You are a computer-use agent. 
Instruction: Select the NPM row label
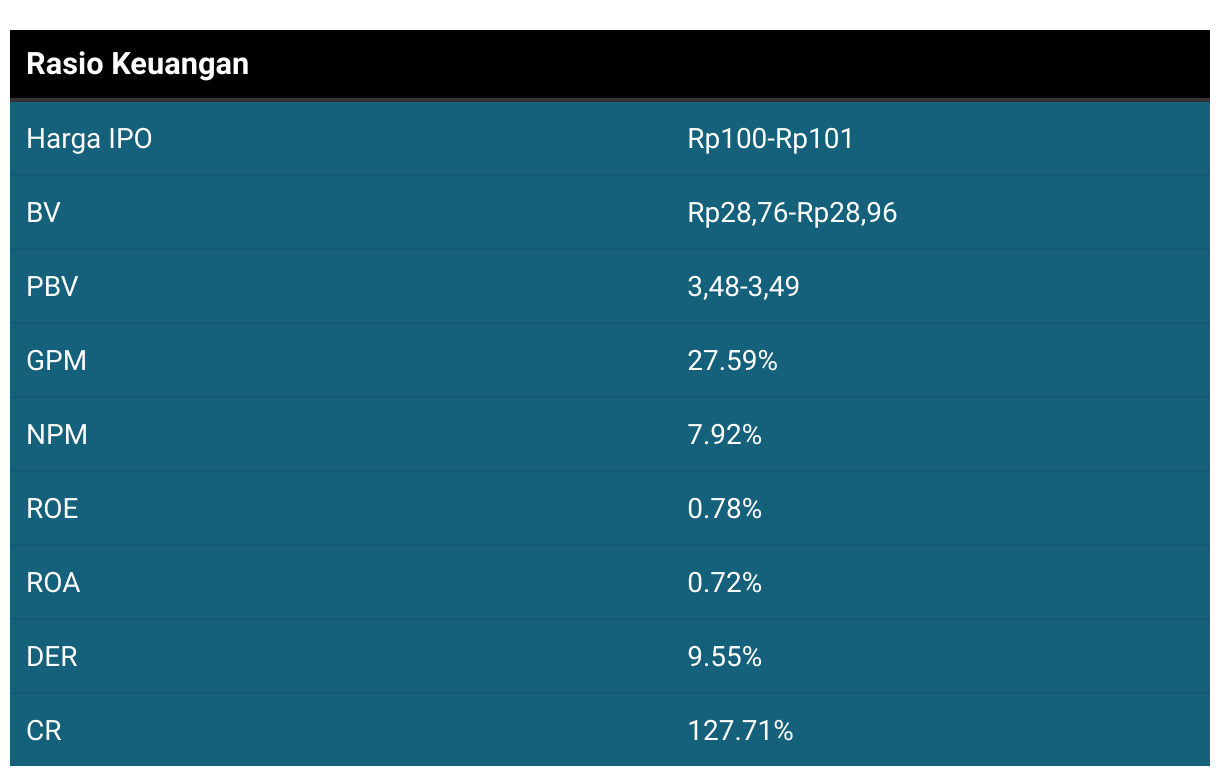click(57, 435)
